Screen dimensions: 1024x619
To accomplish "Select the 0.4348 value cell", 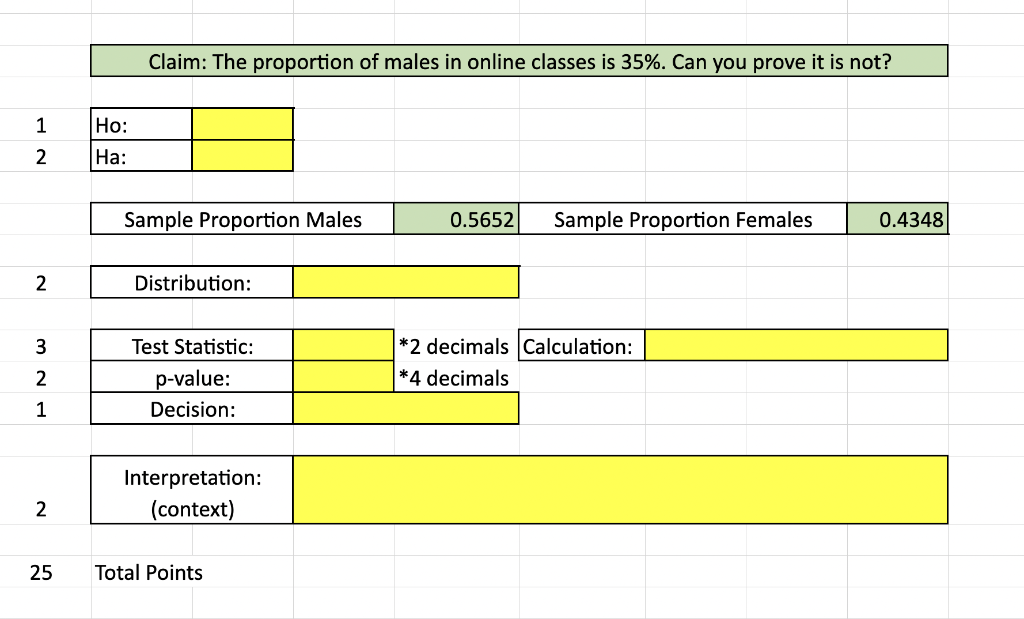I will tap(897, 219).
